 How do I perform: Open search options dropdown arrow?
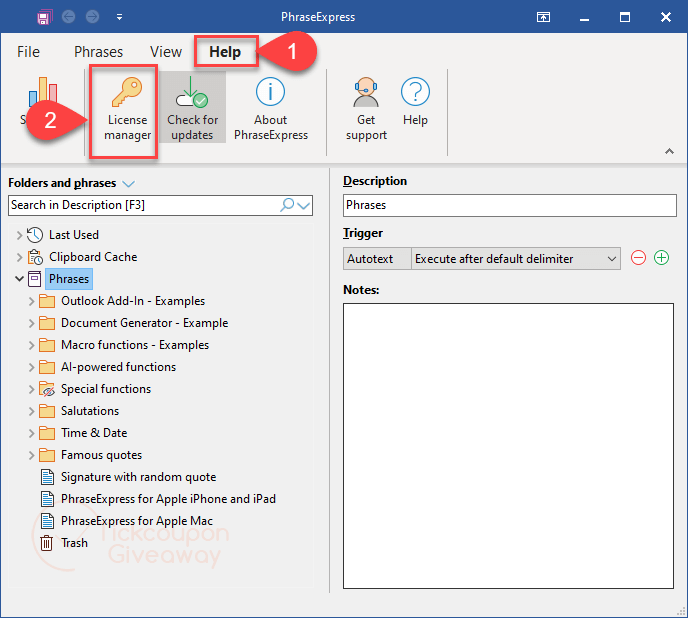pos(304,205)
